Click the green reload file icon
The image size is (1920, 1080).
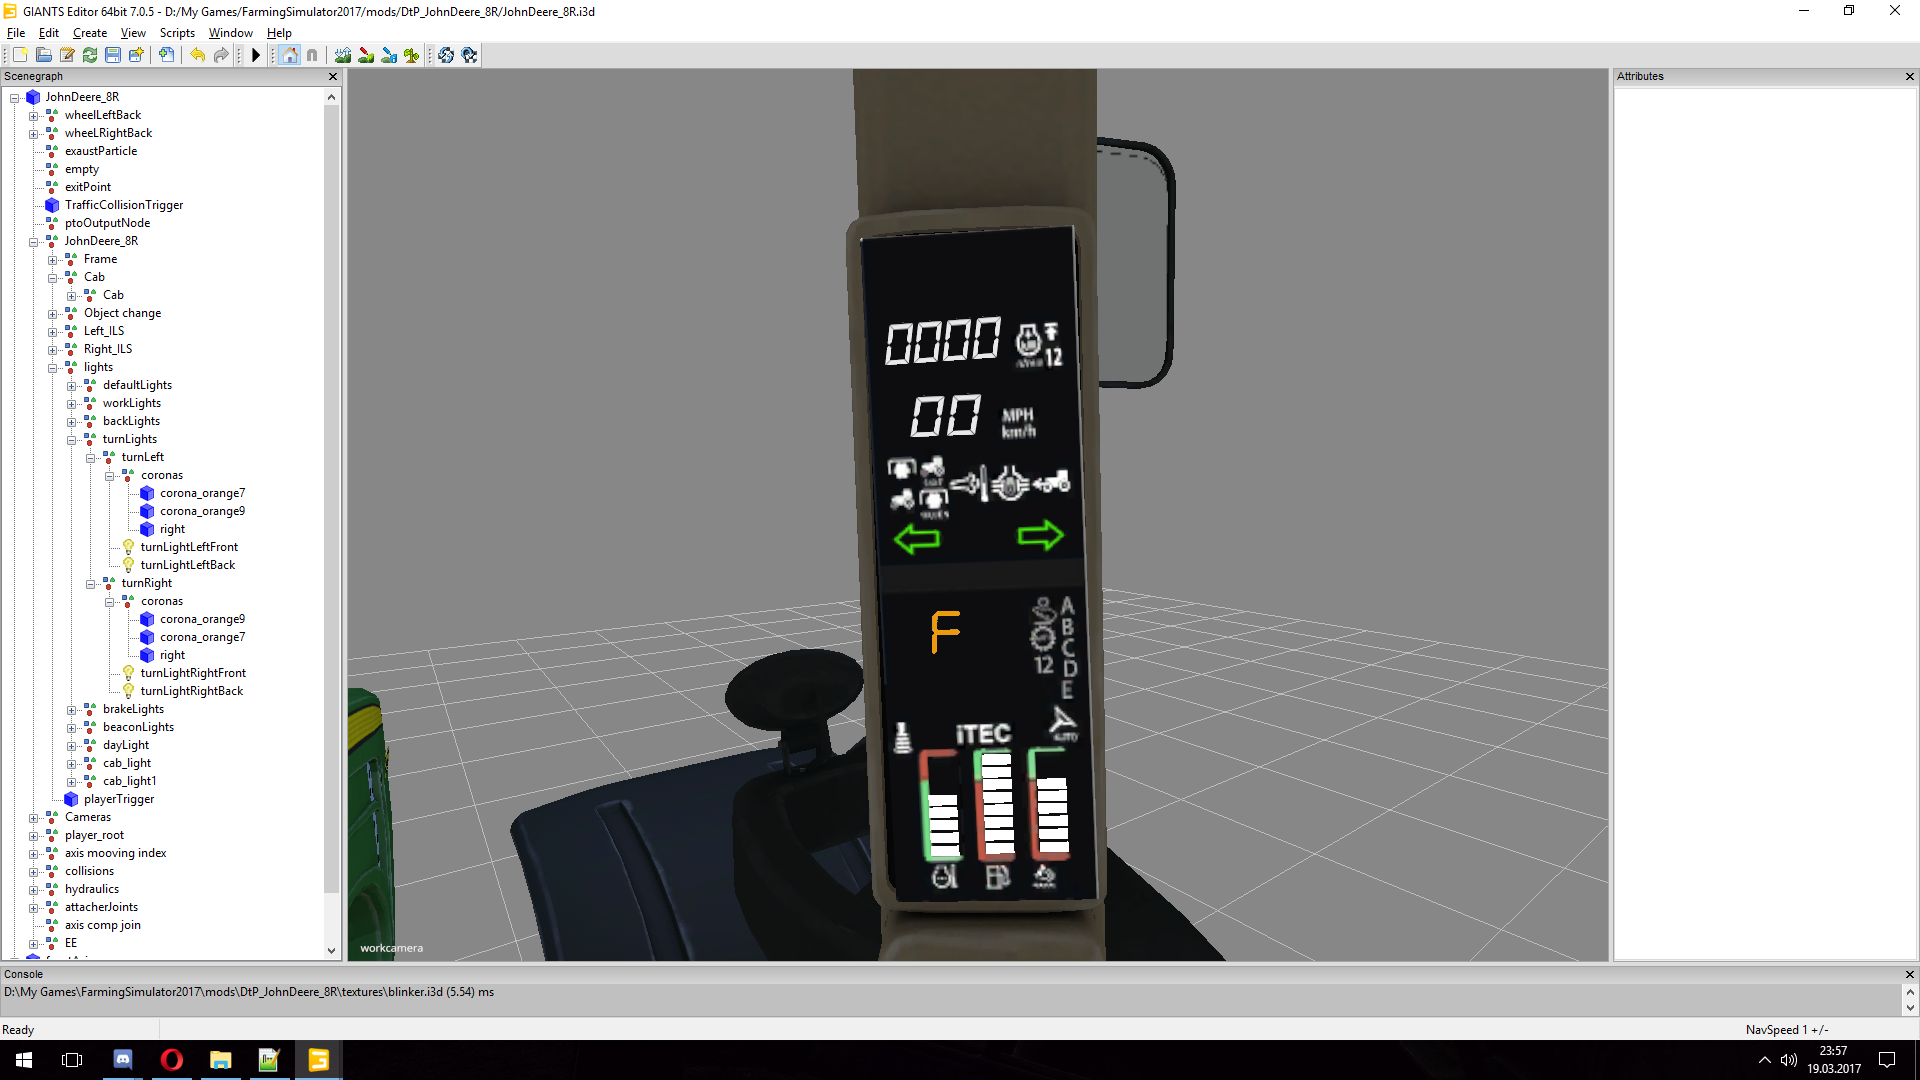coord(90,55)
